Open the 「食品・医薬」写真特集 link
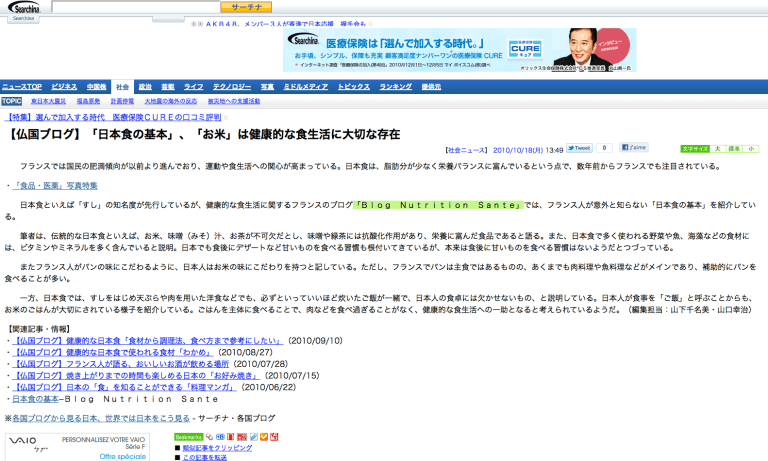Viewport: 768px width, 461px height. click(x=55, y=186)
